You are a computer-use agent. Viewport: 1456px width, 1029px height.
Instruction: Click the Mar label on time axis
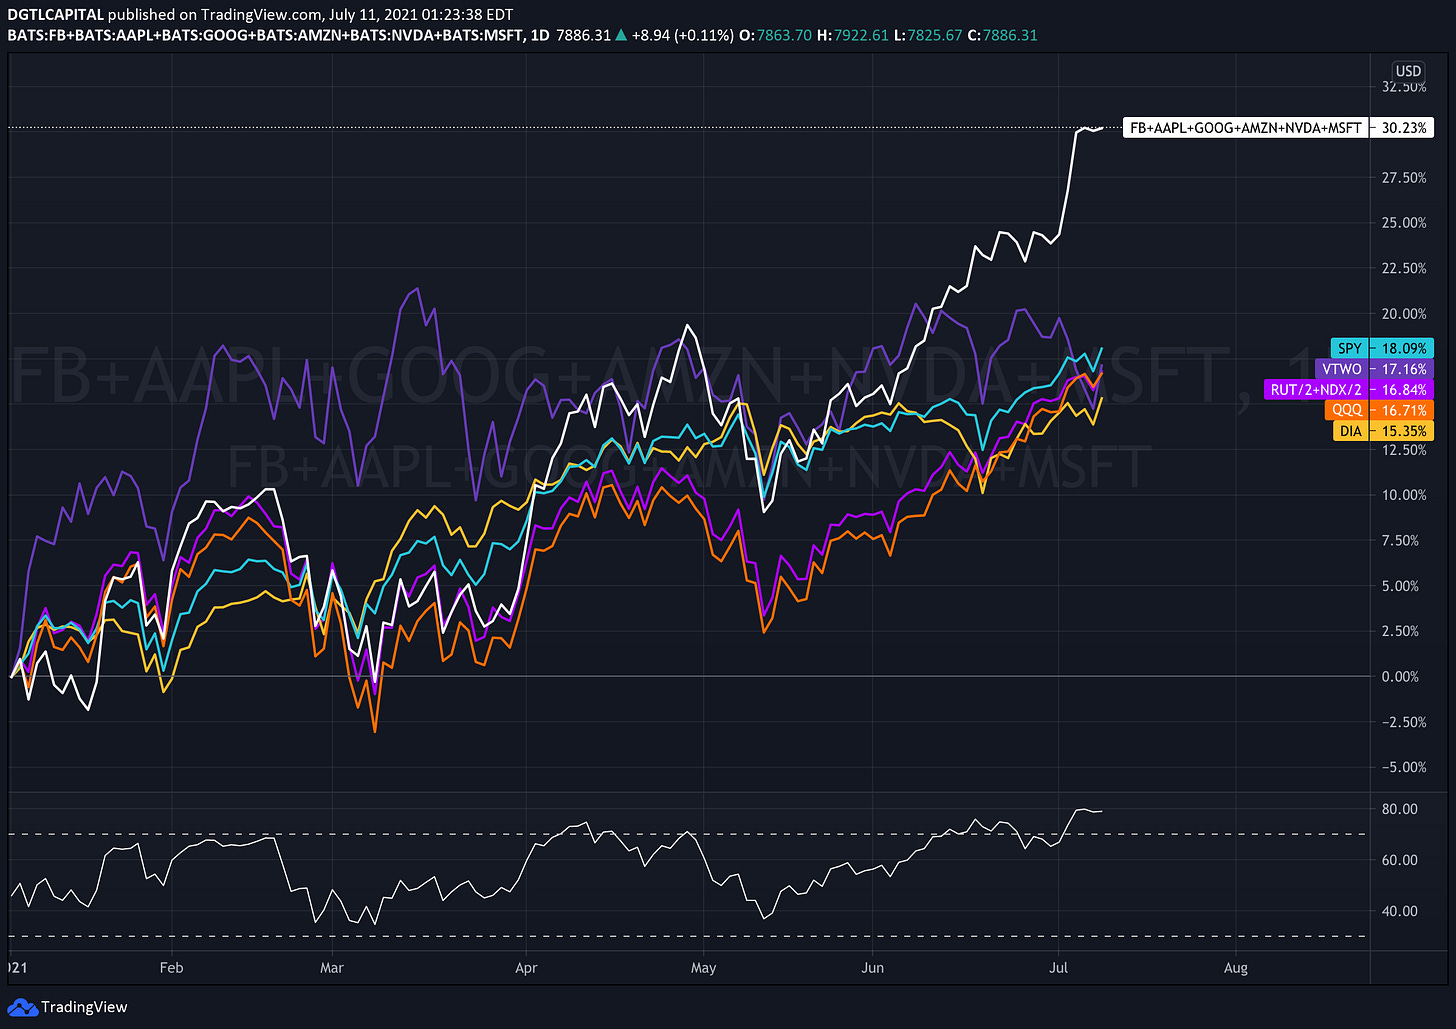[x=332, y=968]
